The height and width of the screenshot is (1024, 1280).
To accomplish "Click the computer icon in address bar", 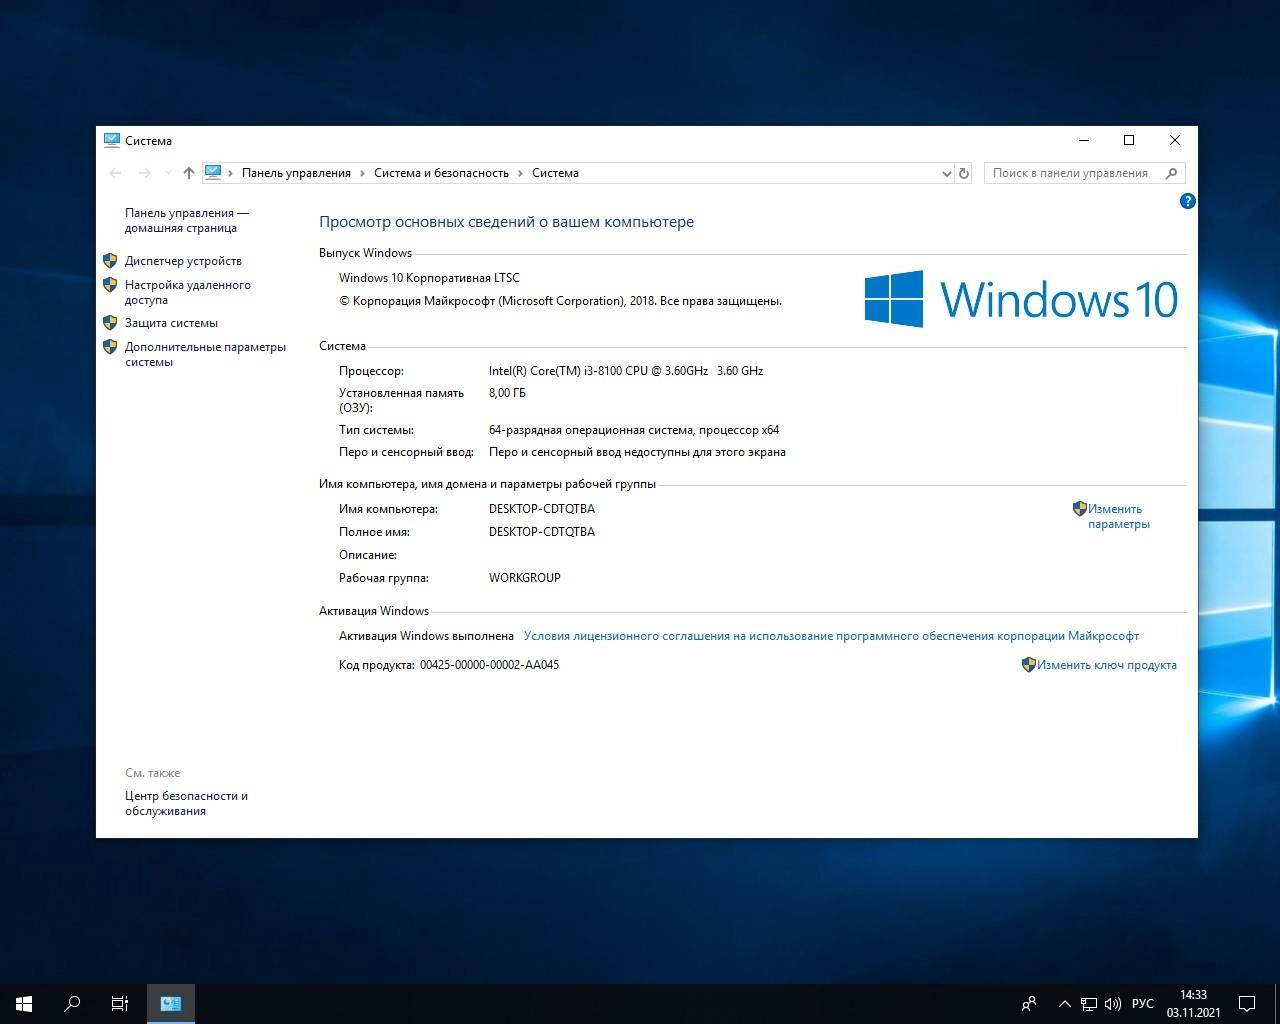I will [213, 173].
